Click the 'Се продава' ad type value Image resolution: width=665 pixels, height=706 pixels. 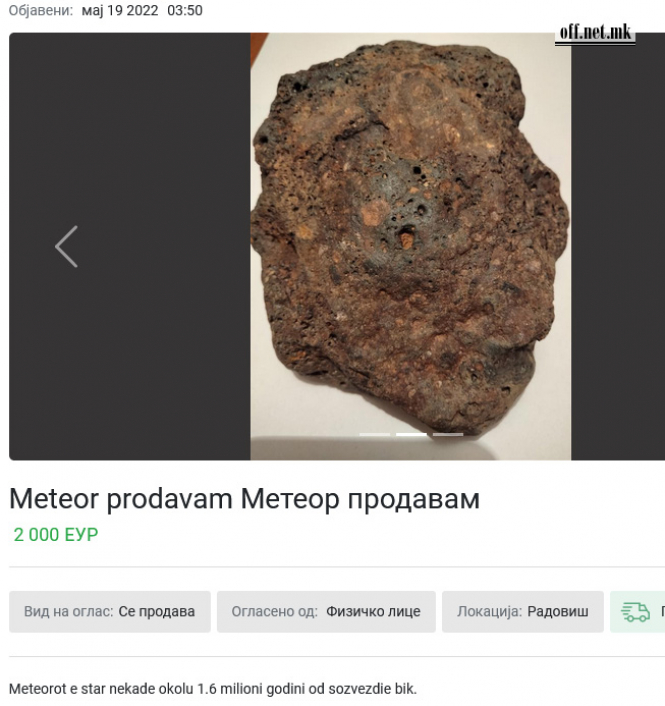157,611
